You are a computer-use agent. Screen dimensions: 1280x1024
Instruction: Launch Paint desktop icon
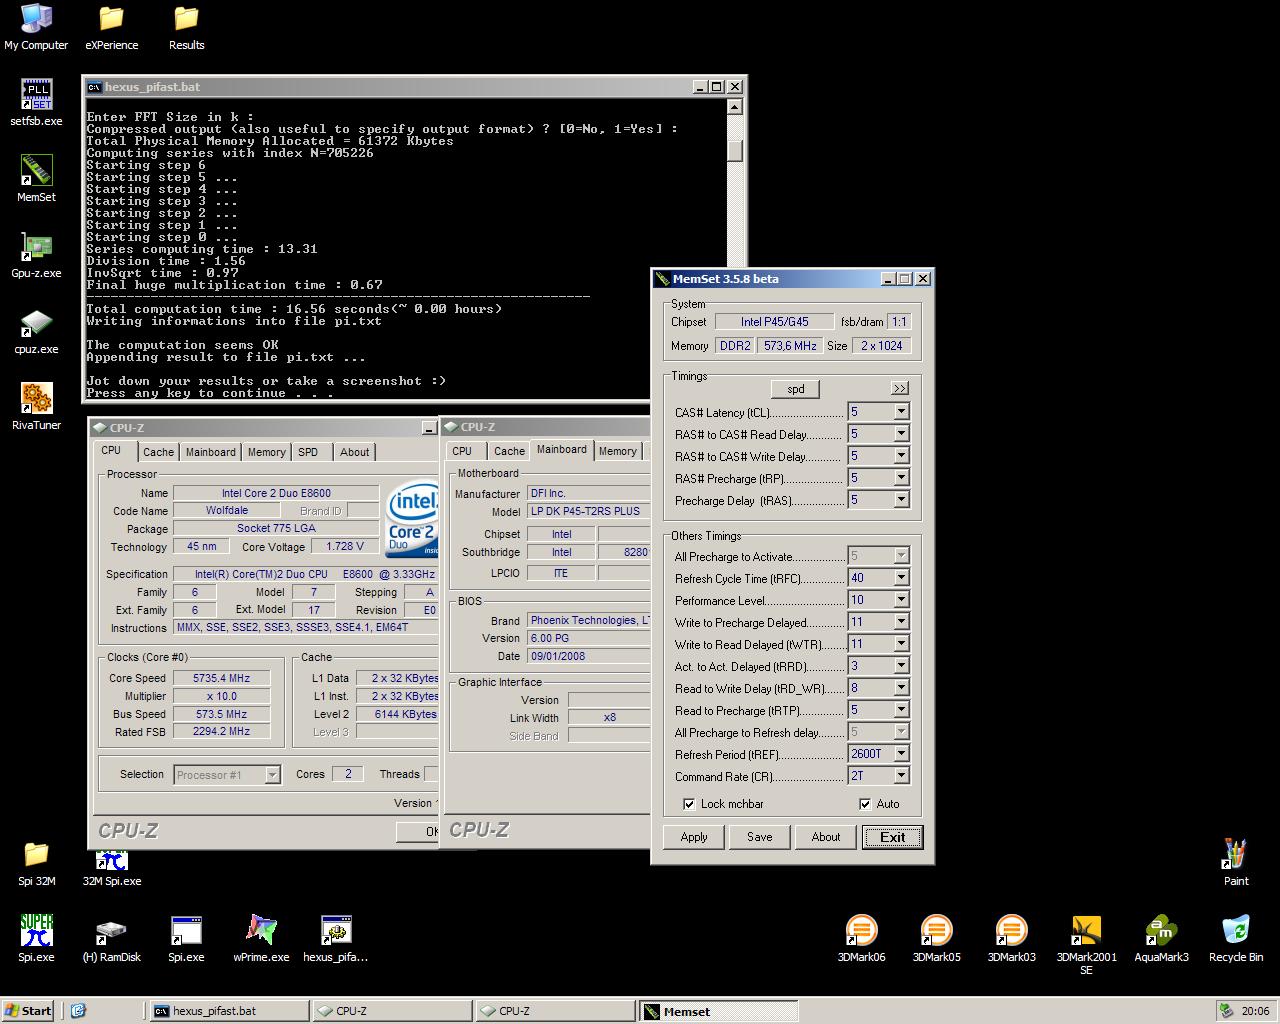1236,863
